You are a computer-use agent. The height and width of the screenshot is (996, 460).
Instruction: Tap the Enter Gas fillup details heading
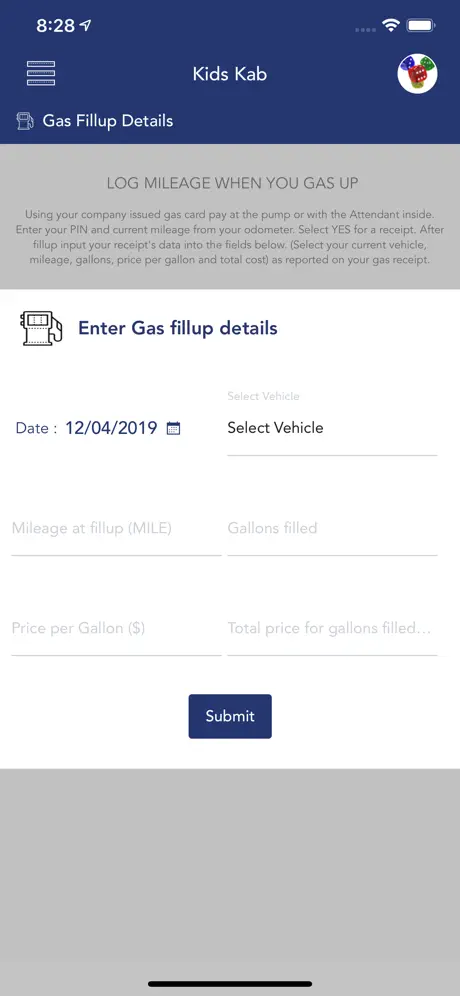click(178, 328)
